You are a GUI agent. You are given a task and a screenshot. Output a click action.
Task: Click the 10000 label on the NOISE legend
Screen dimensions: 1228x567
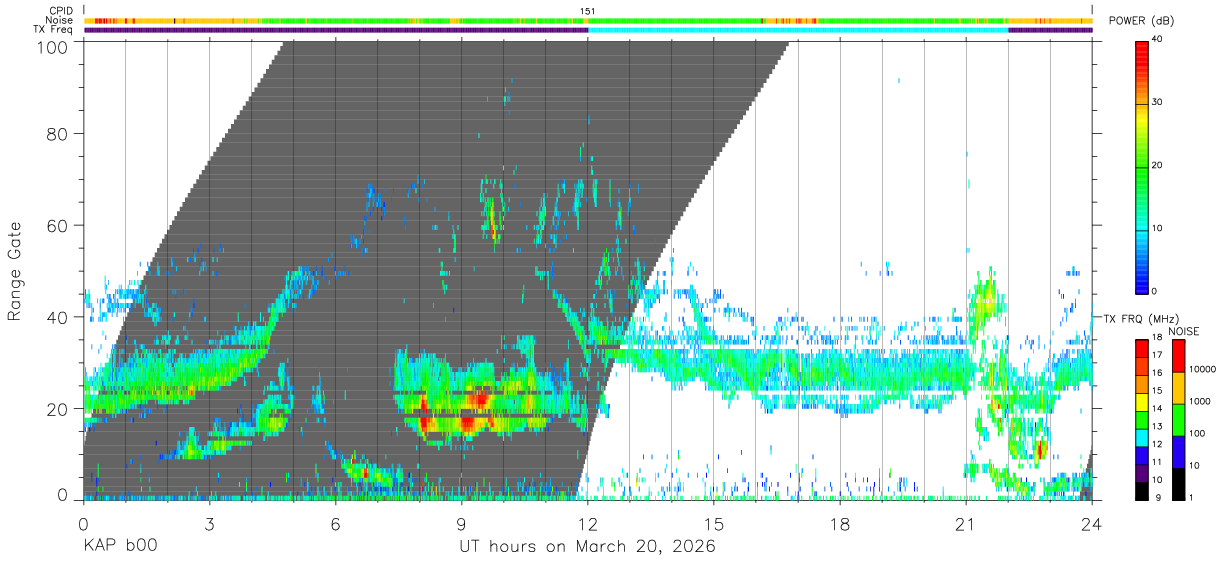[1201, 370]
